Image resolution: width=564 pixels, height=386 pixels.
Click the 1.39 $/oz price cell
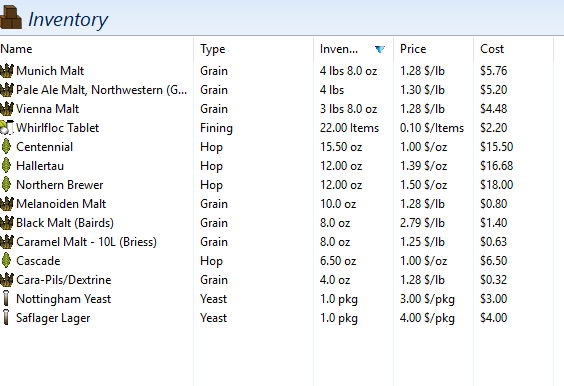tap(423, 166)
